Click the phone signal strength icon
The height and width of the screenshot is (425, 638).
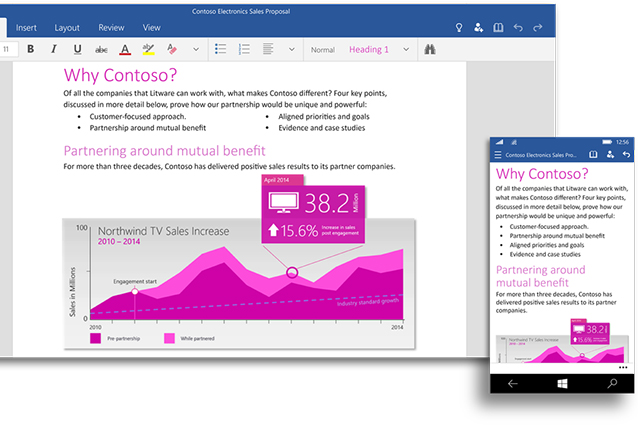click(499, 142)
